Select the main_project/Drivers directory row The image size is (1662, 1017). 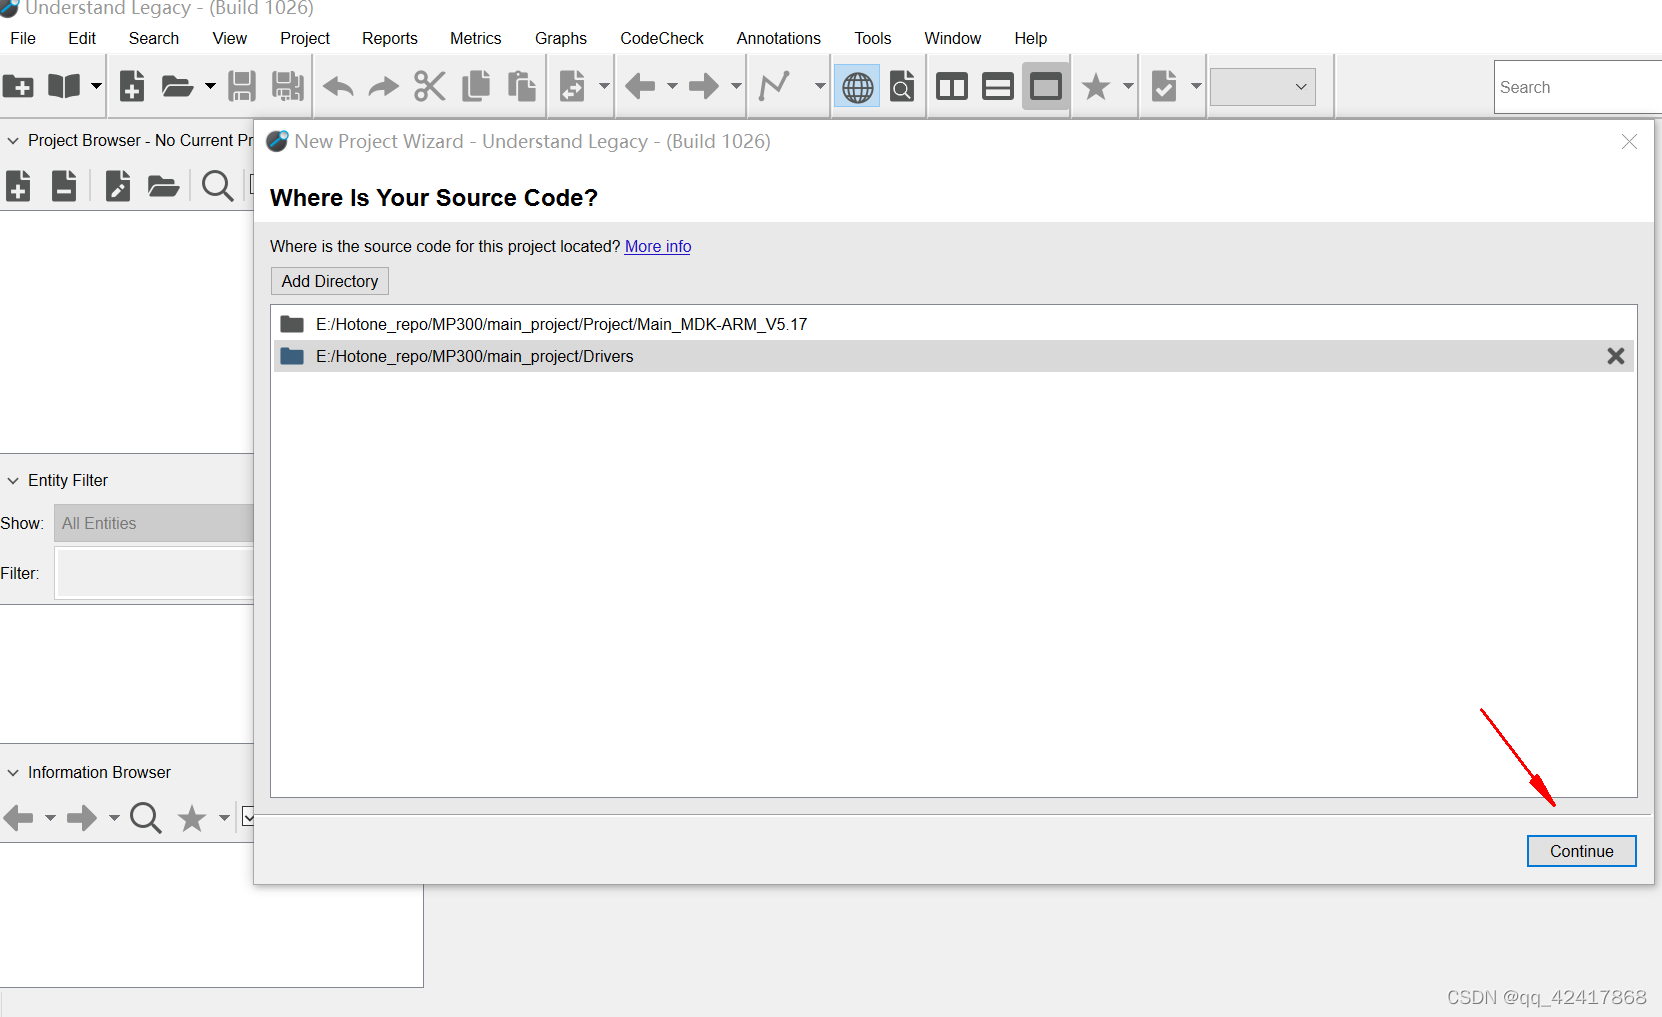coord(954,356)
